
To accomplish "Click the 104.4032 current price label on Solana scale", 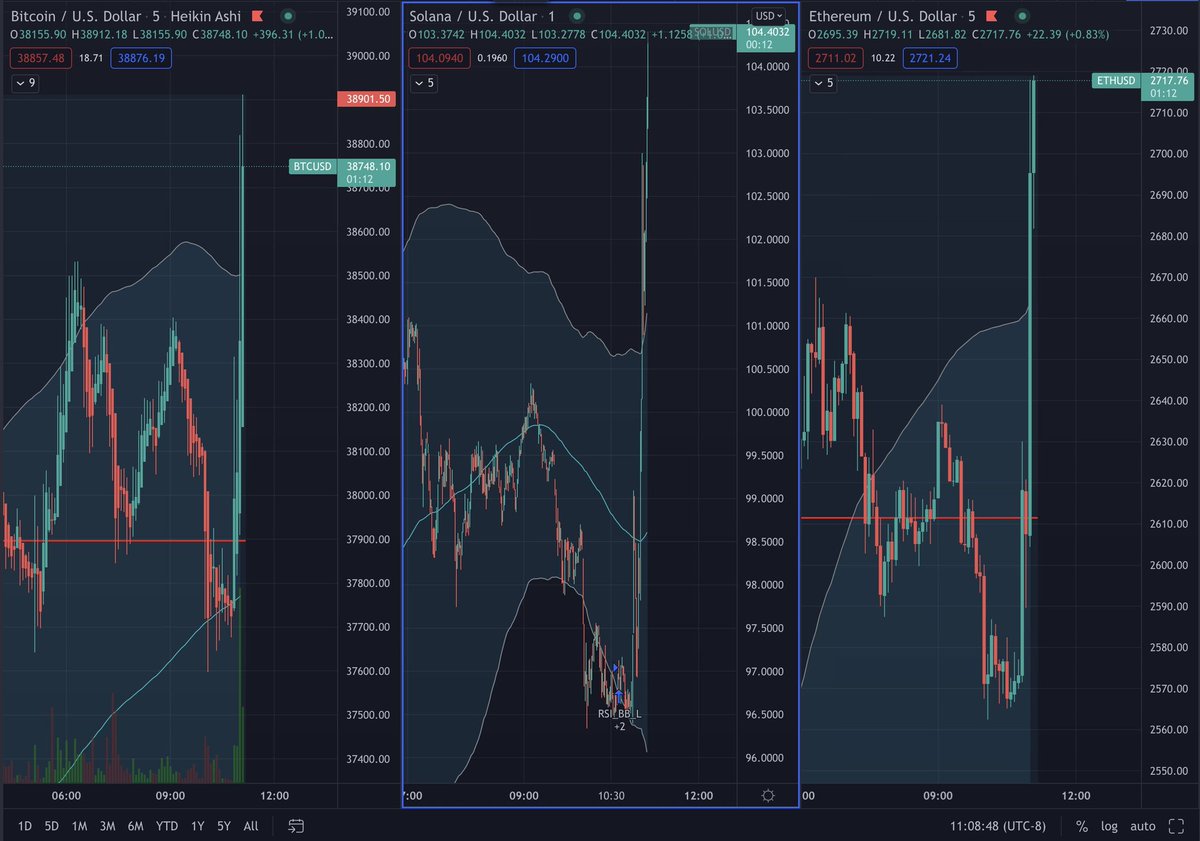I will tap(767, 38).
